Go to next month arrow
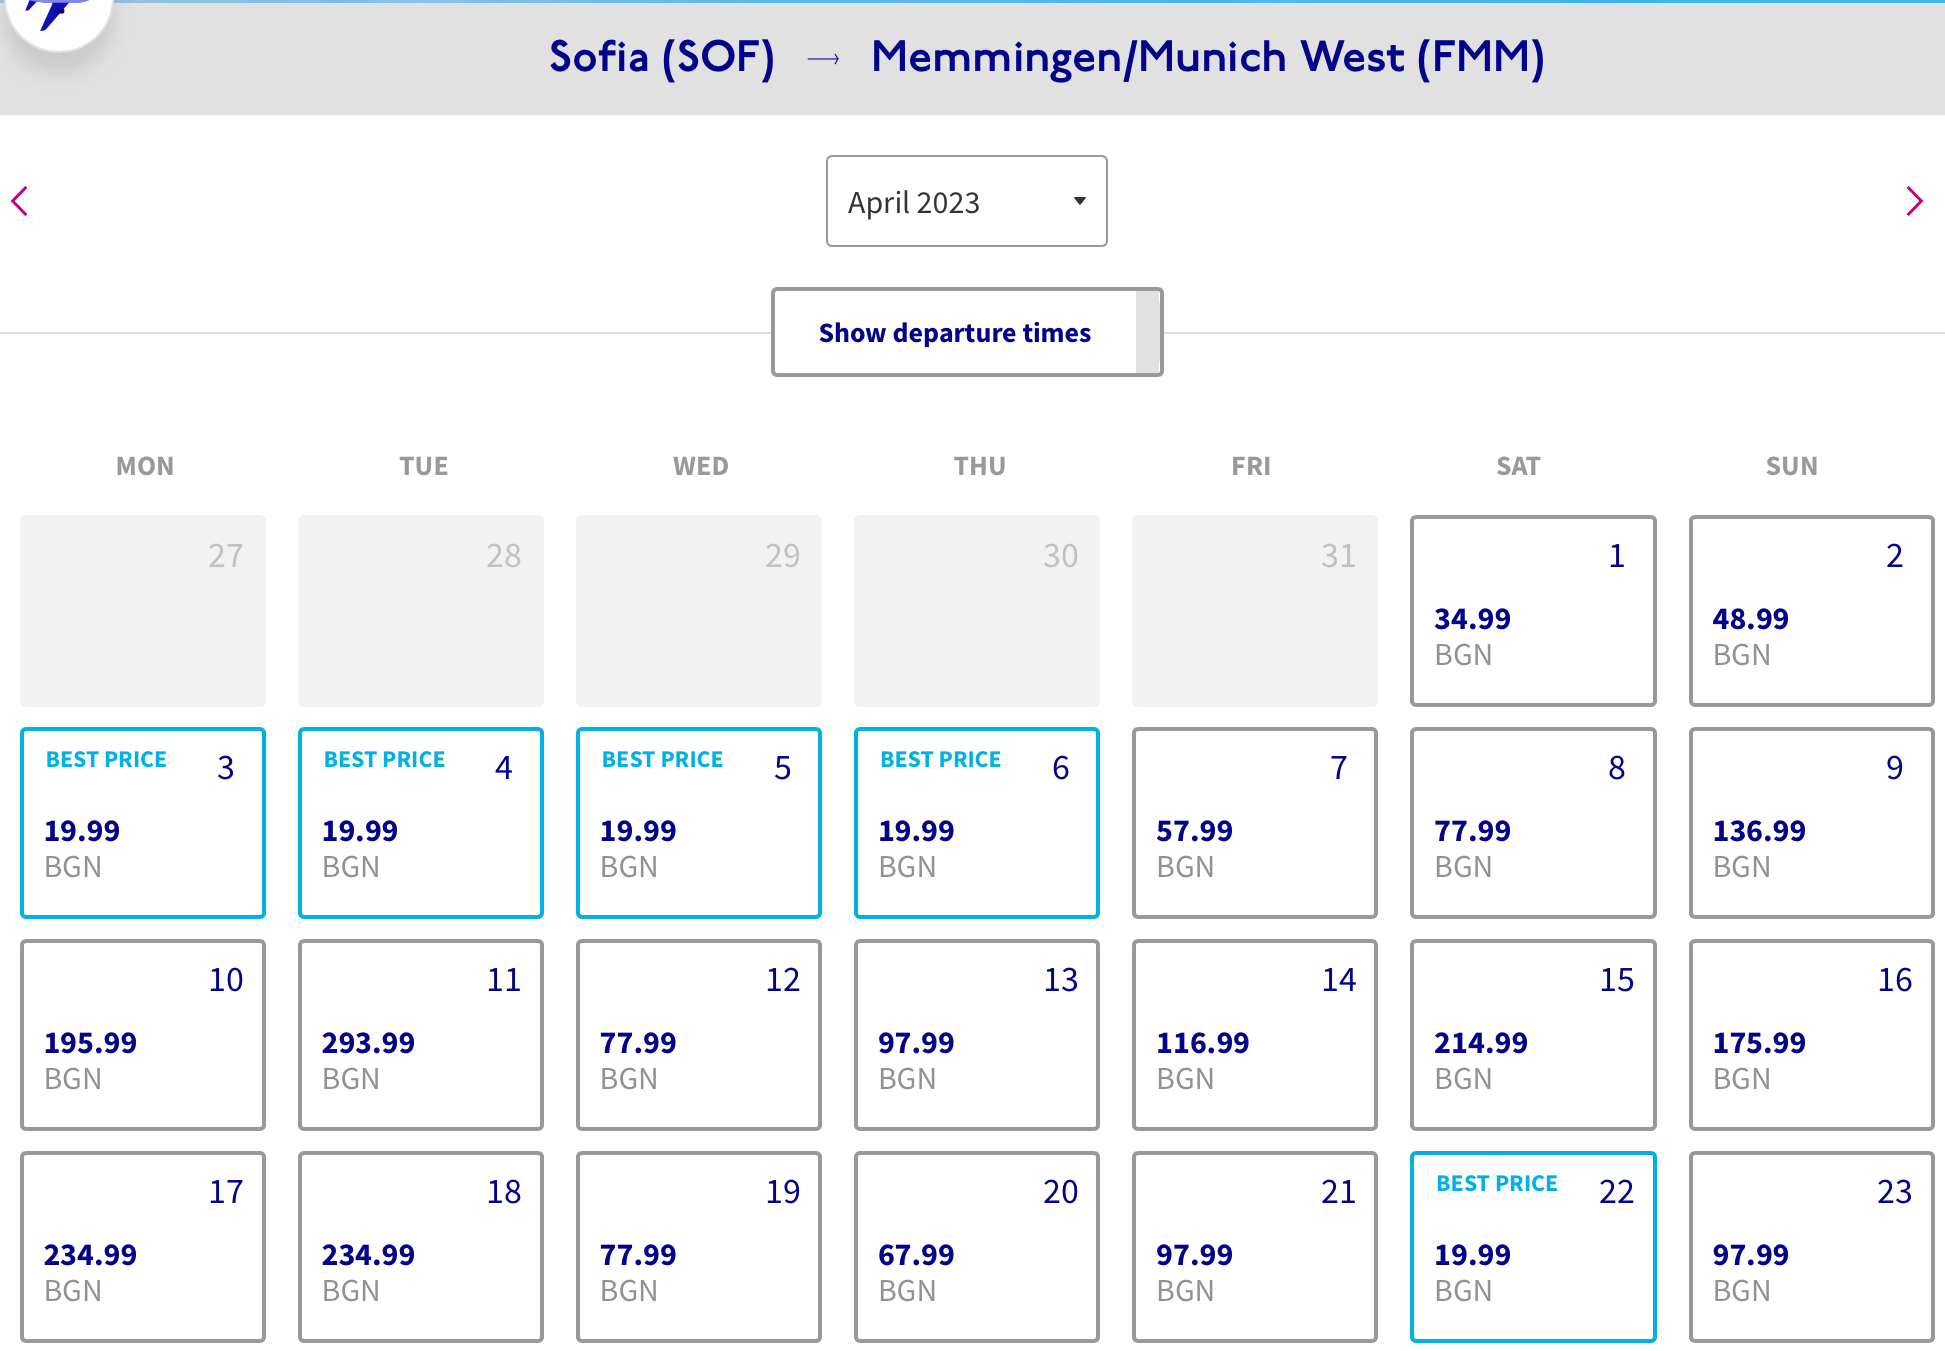Image resolution: width=1945 pixels, height=1351 pixels. (1913, 201)
